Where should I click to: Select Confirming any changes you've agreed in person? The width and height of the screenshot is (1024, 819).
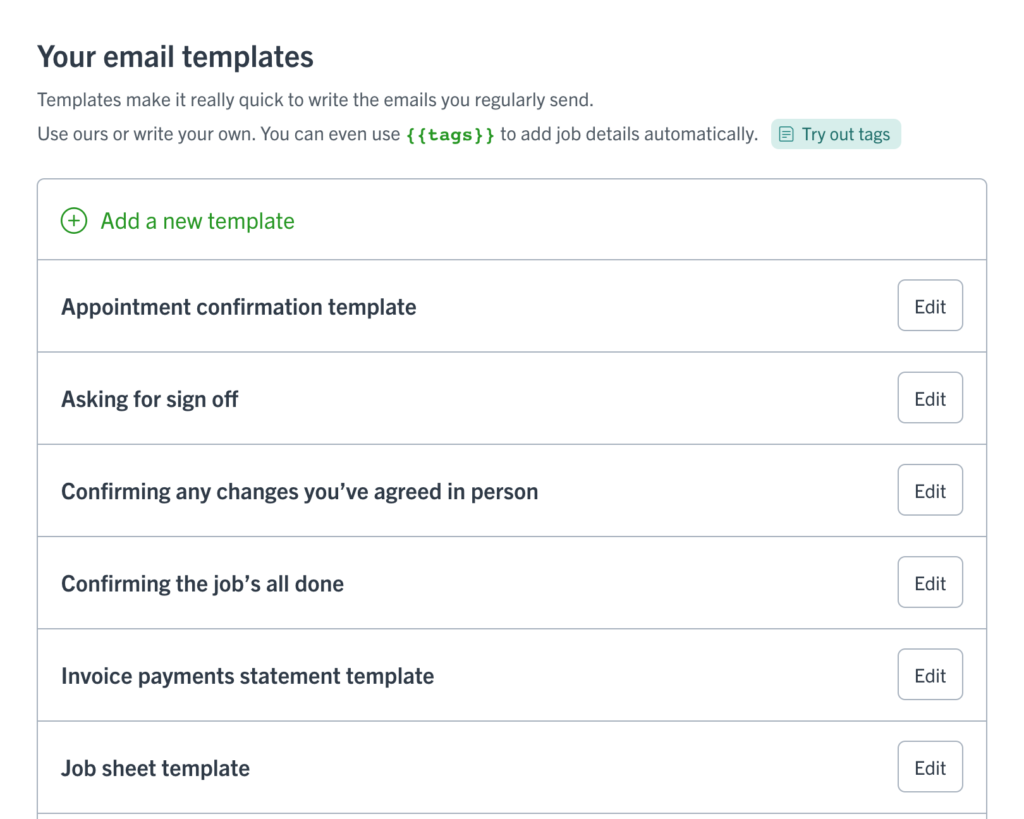coord(300,491)
